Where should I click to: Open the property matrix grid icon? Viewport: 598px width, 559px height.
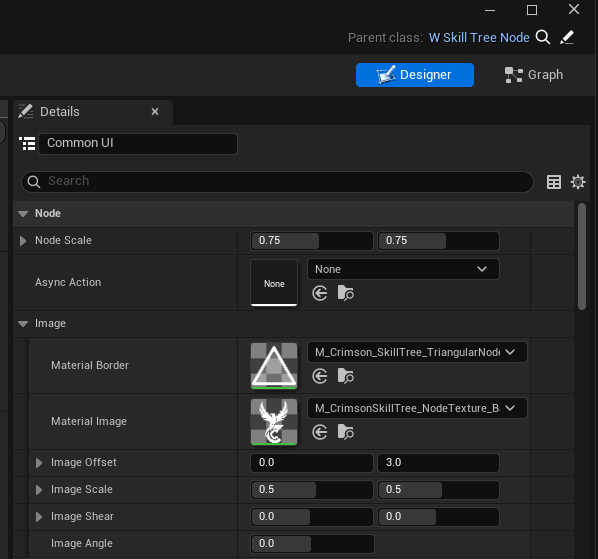(554, 182)
